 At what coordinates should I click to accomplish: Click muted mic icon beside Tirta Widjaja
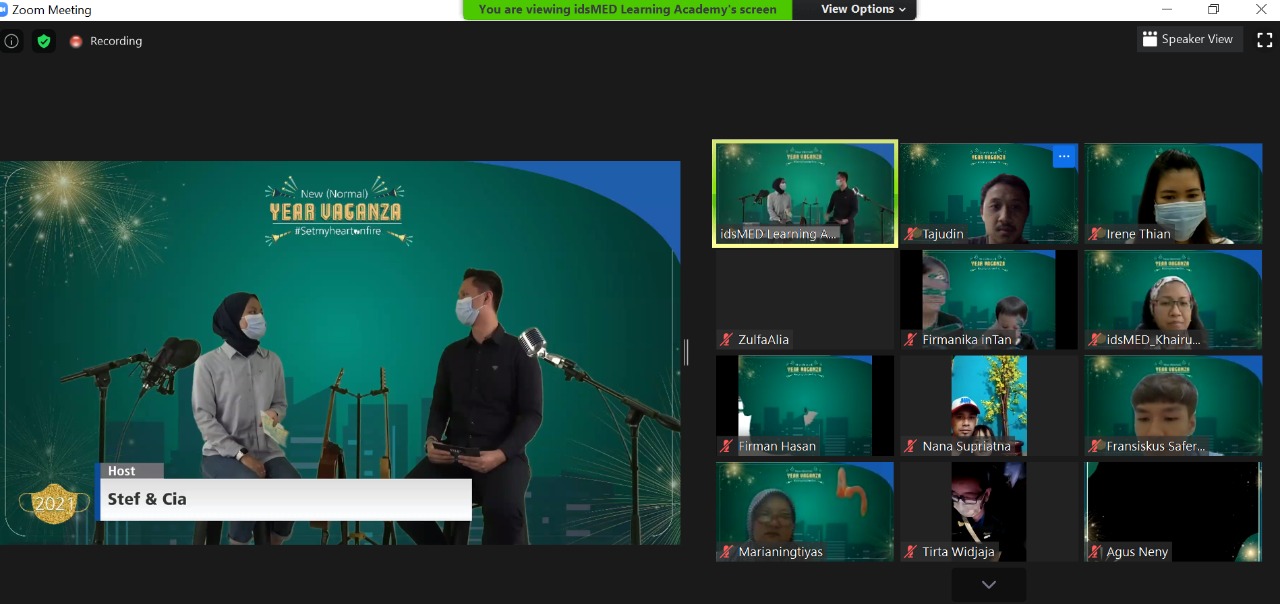[911, 552]
